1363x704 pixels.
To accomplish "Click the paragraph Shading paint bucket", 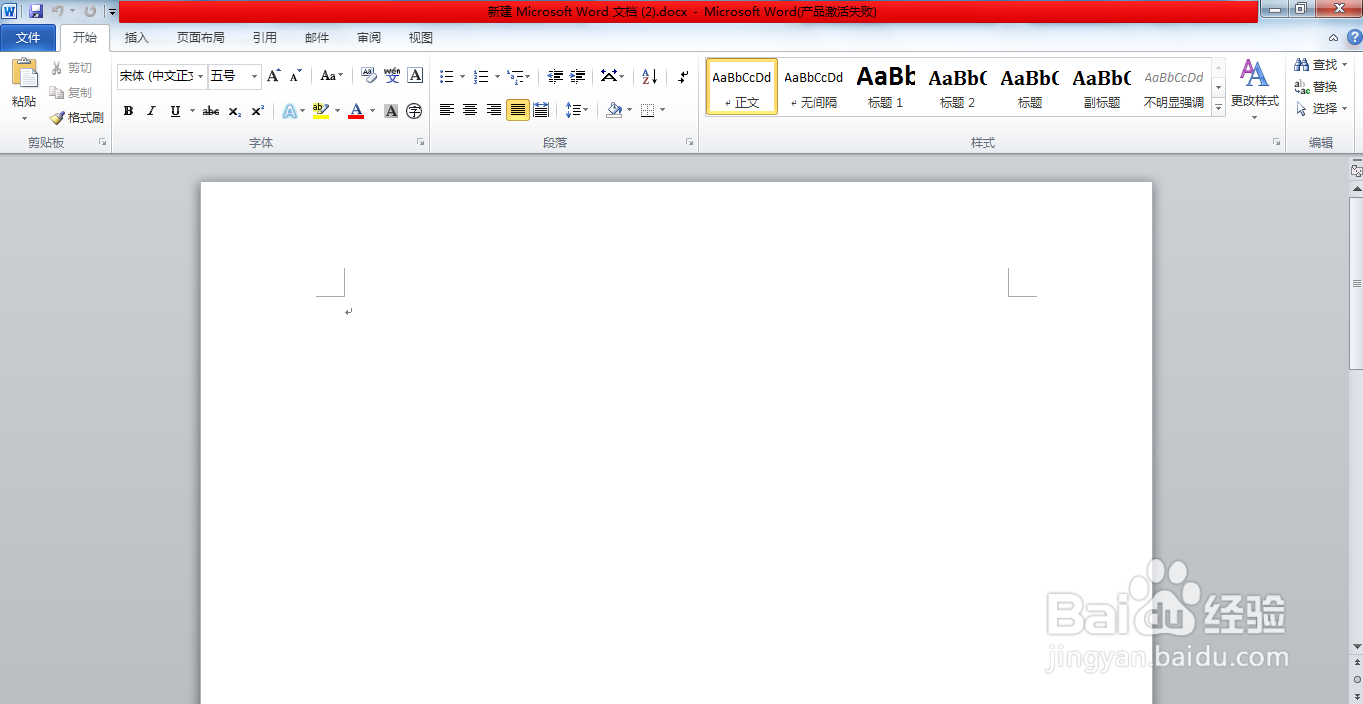I will coord(614,110).
